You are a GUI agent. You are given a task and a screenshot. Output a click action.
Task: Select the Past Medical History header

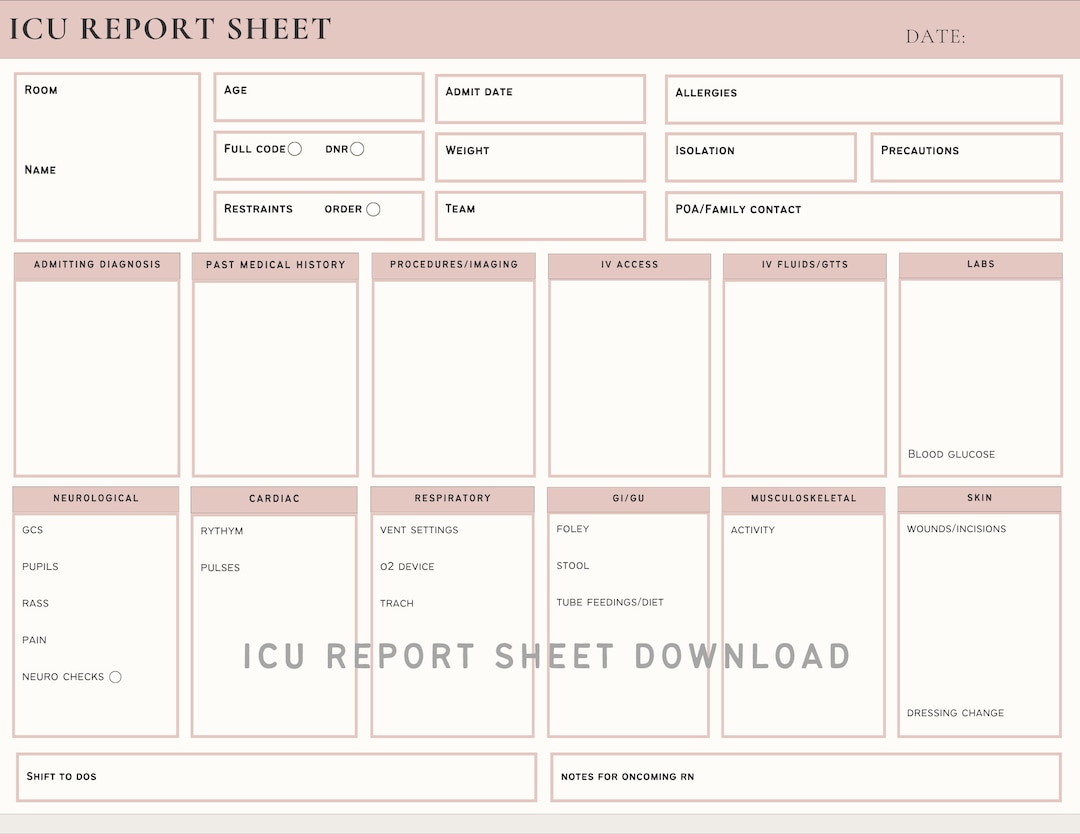coord(274,265)
